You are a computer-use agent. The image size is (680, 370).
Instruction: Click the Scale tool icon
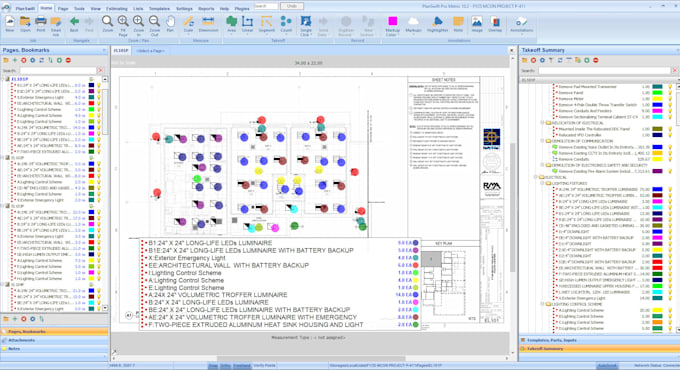tap(189, 21)
